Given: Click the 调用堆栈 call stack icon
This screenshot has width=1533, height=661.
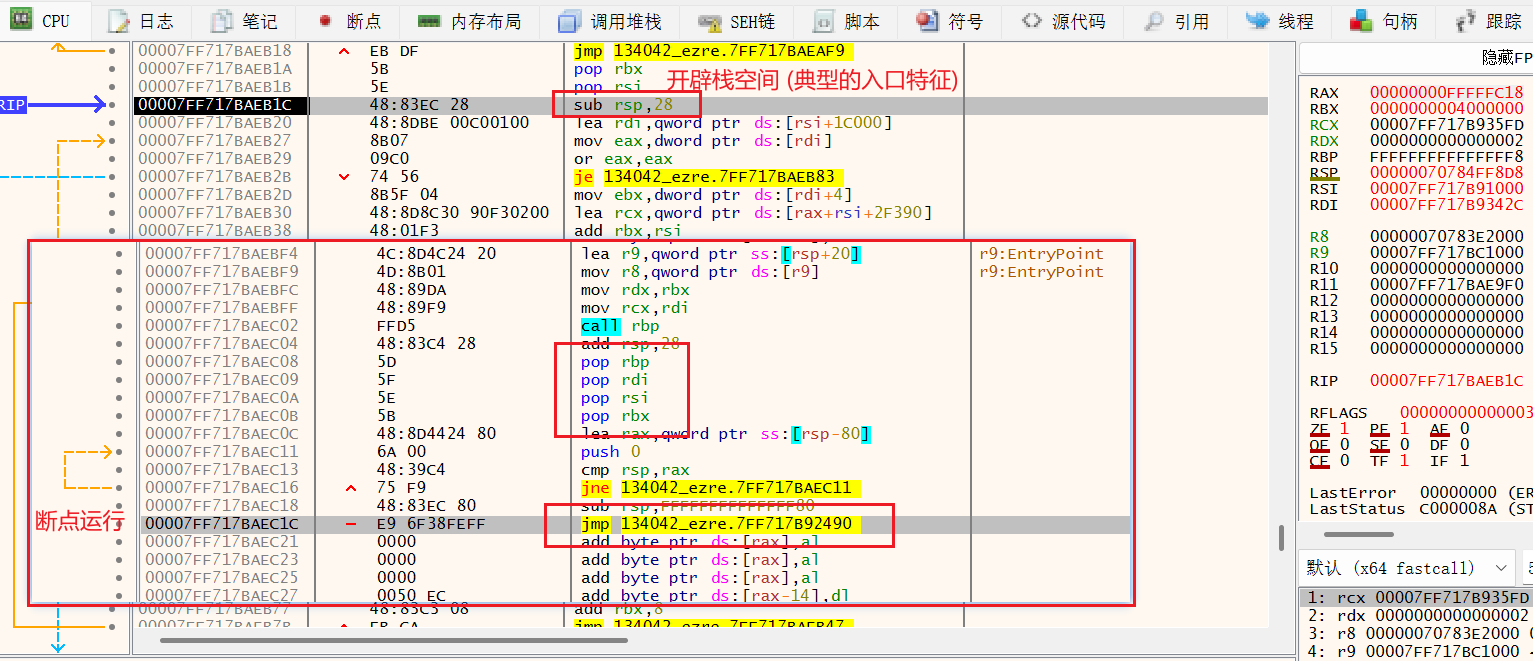Looking at the screenshot, I should (568, 21).
